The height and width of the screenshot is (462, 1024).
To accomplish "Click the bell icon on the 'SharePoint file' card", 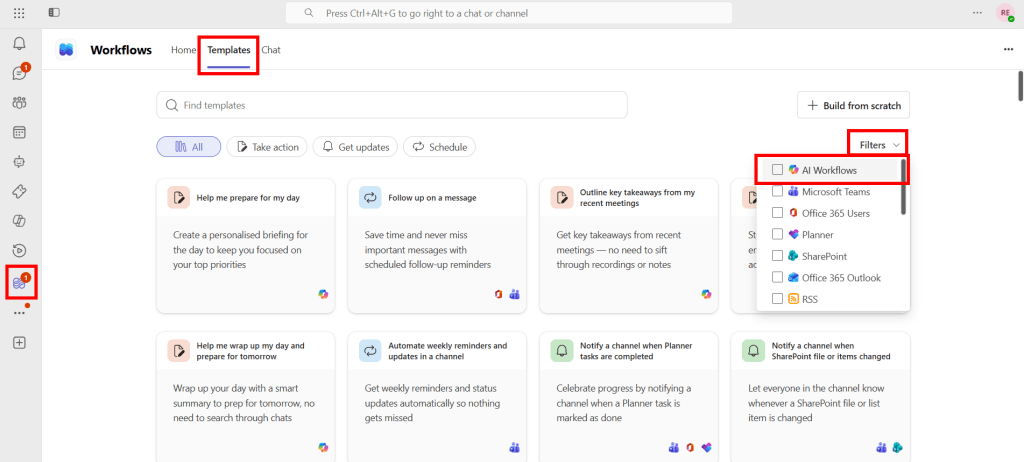I will [753, 350].
